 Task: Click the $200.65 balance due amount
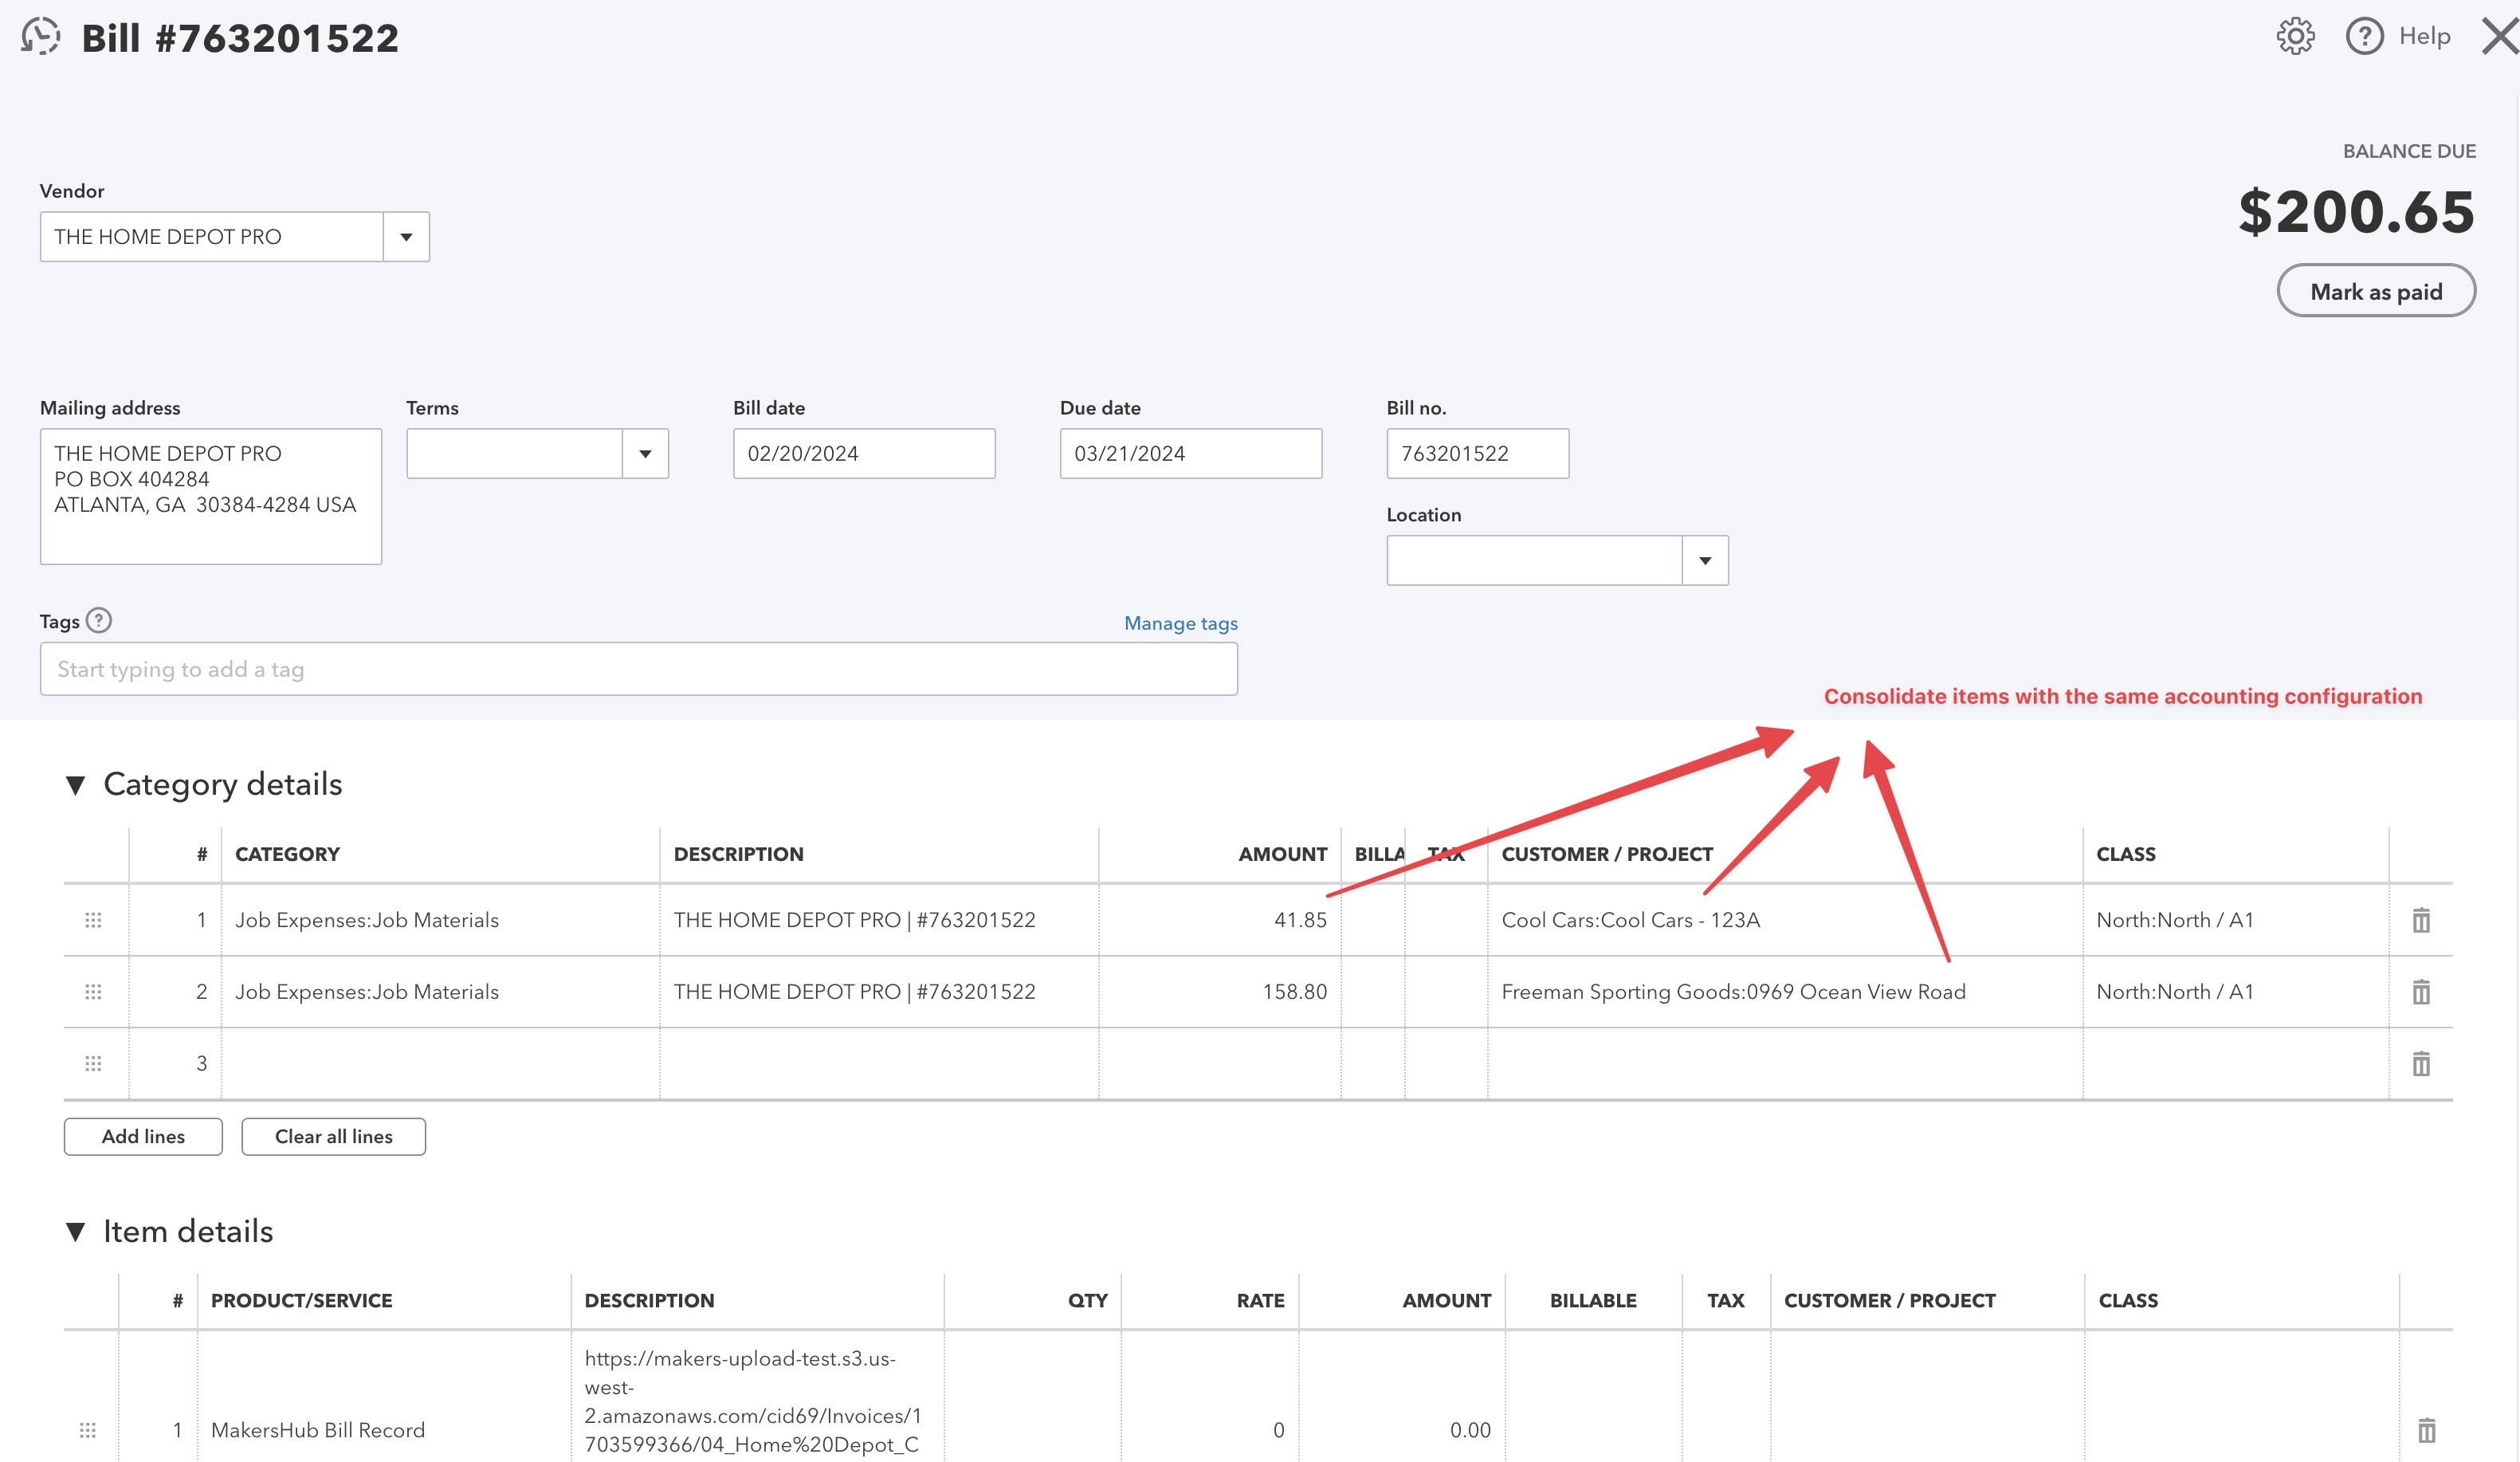coord(2356,212)
